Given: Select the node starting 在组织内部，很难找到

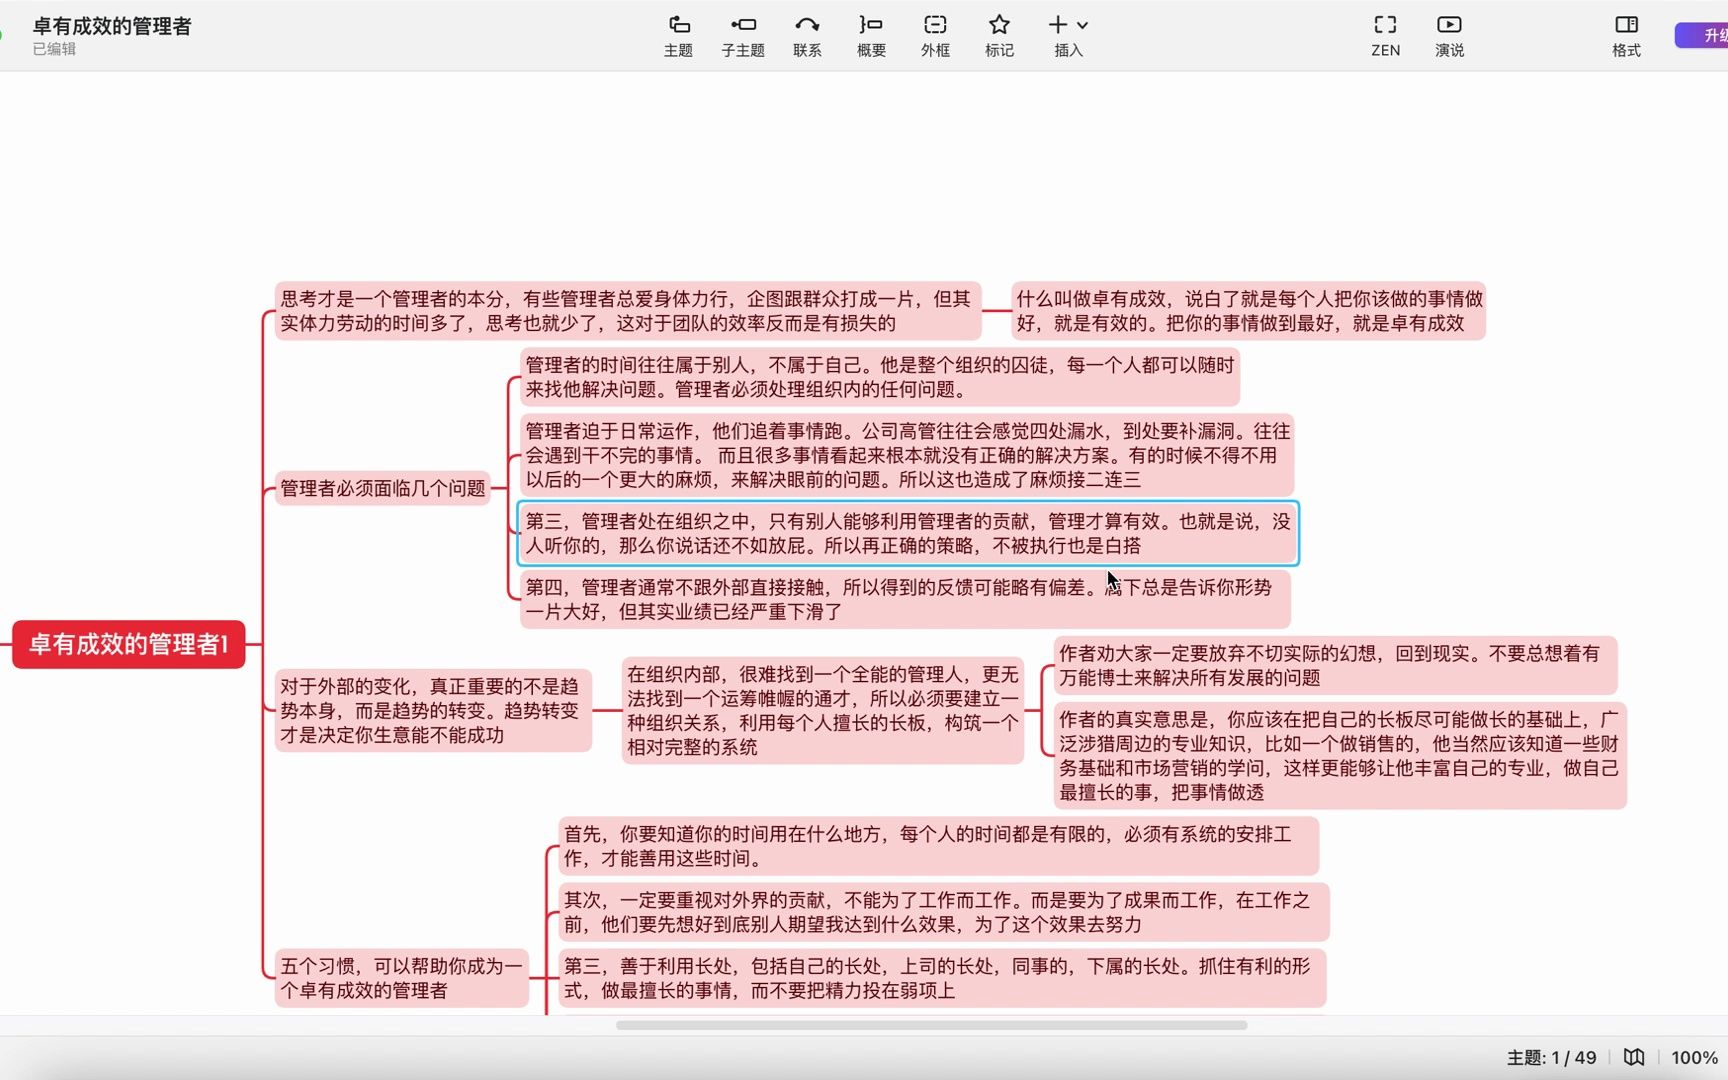Looking at the screenshot, I should 823,711.
